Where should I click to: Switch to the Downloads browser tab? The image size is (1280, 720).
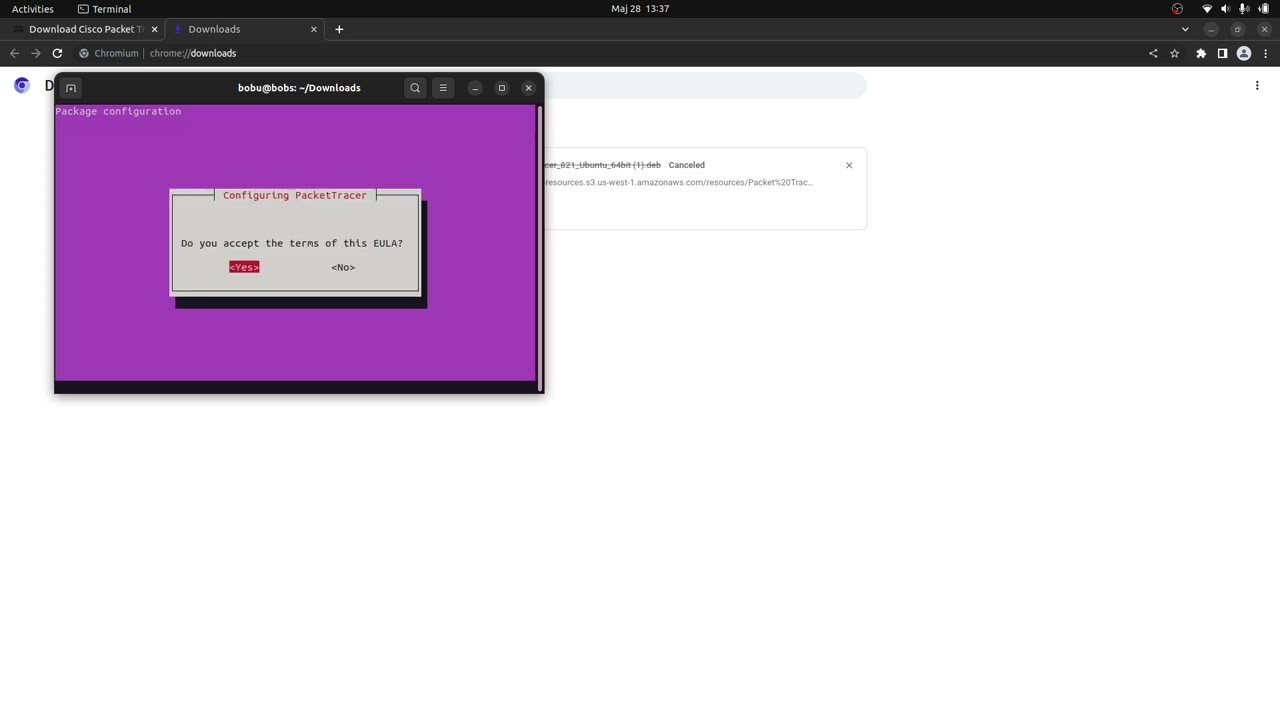245,29
